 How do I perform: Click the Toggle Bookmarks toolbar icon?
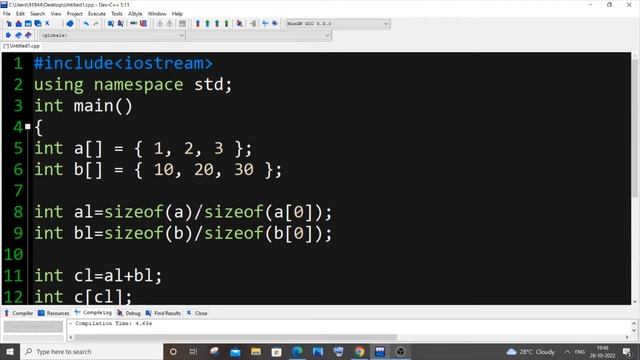[18, 35]
